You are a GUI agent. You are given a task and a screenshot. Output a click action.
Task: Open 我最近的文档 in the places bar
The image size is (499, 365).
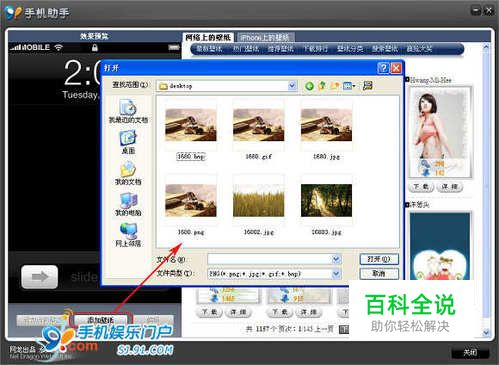pos(128,112)
